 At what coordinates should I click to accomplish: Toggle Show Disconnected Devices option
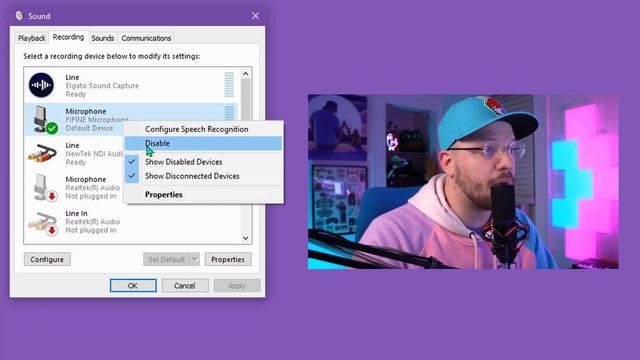click(203, 176)
